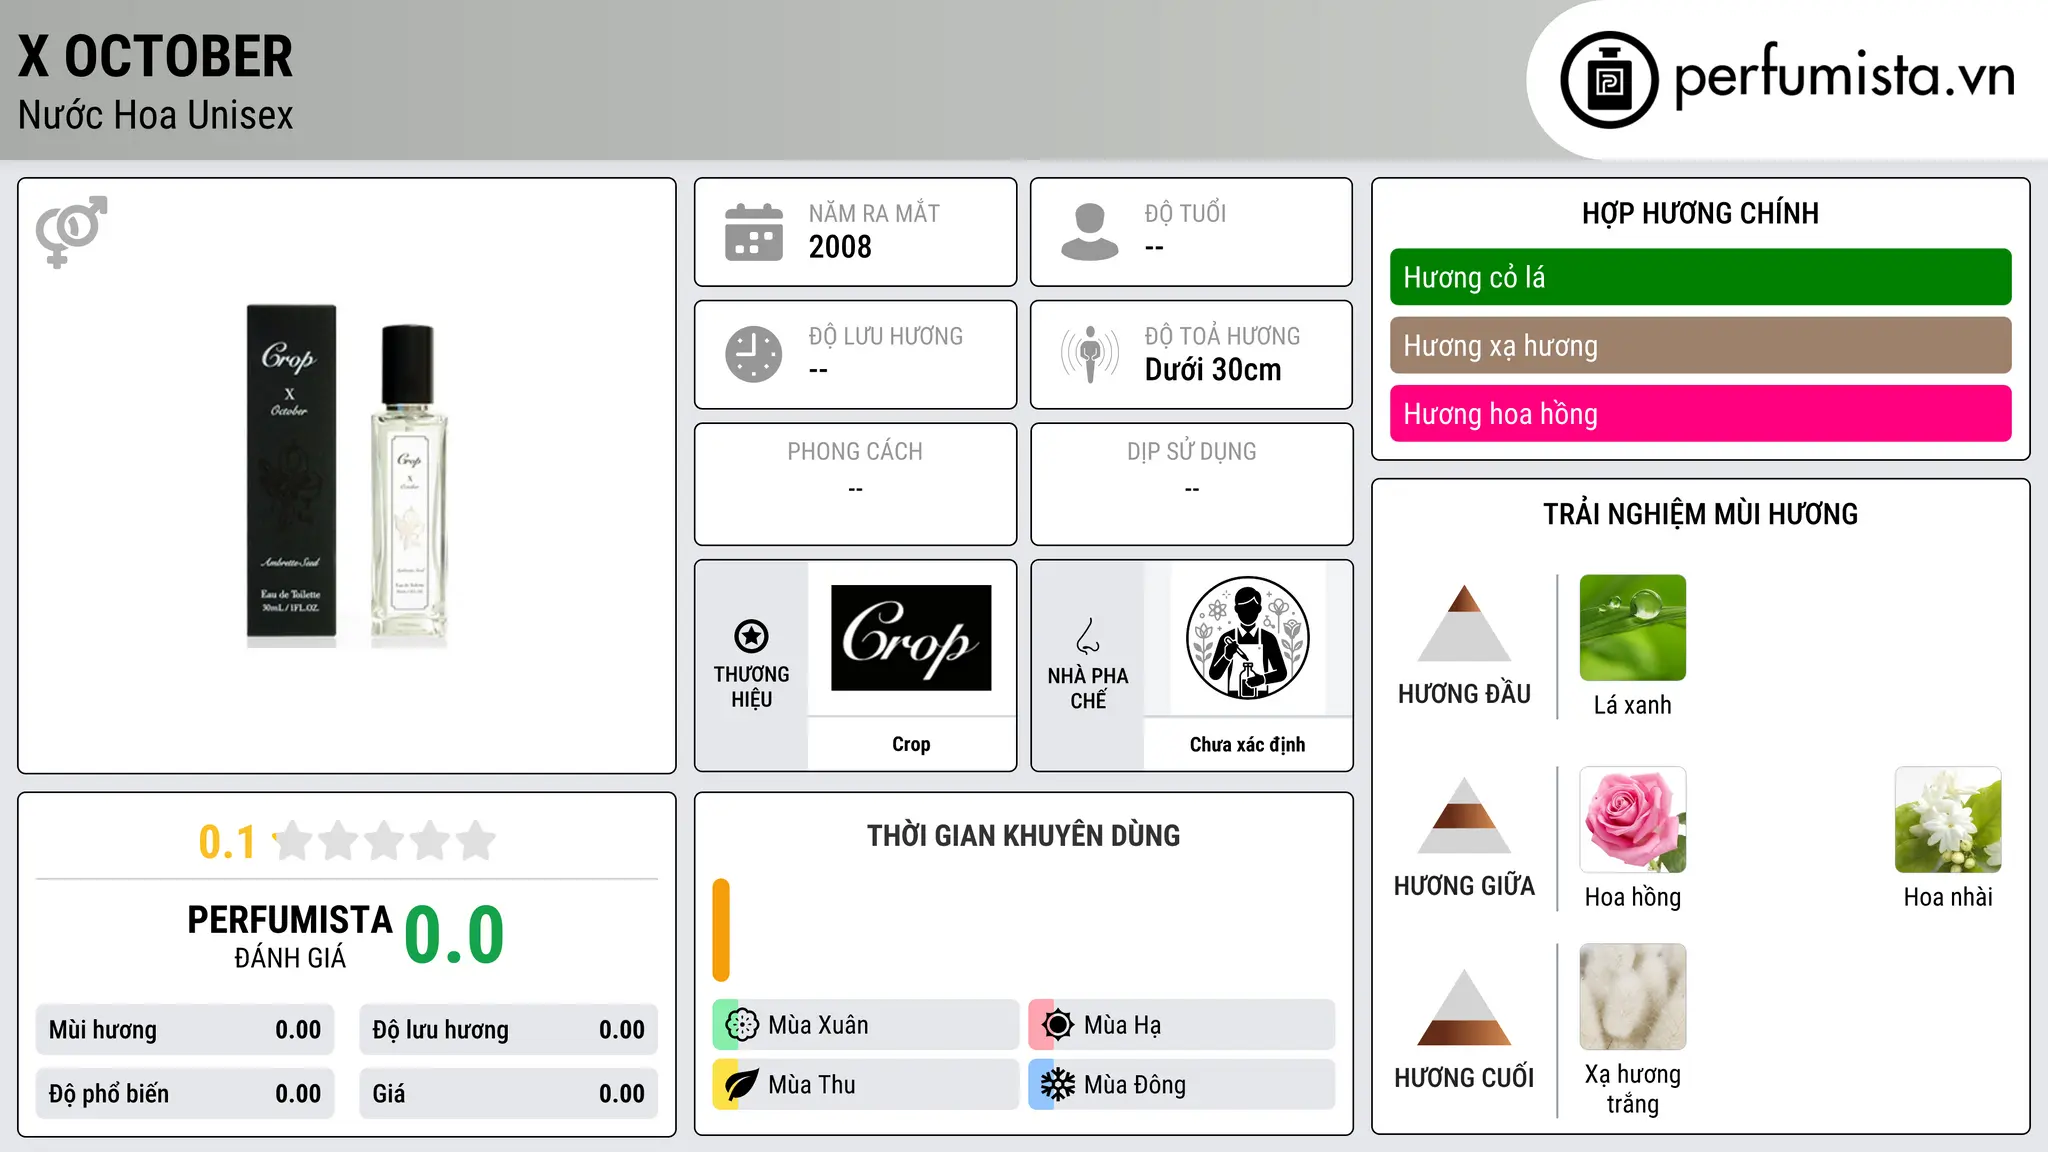The width and height of the screenshot is (2048, 1152).
Task: Click the HỢP HƯƠNG CHÍNH heading
Action: tap(1700, 213)
